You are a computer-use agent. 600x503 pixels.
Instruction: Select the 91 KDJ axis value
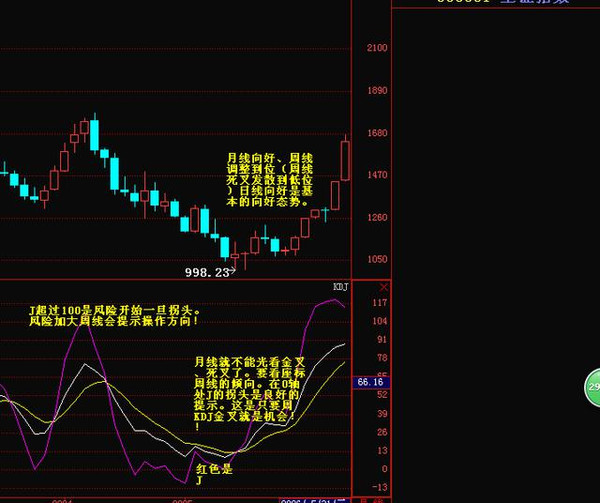pyautogui.click(x=382, y=339)
